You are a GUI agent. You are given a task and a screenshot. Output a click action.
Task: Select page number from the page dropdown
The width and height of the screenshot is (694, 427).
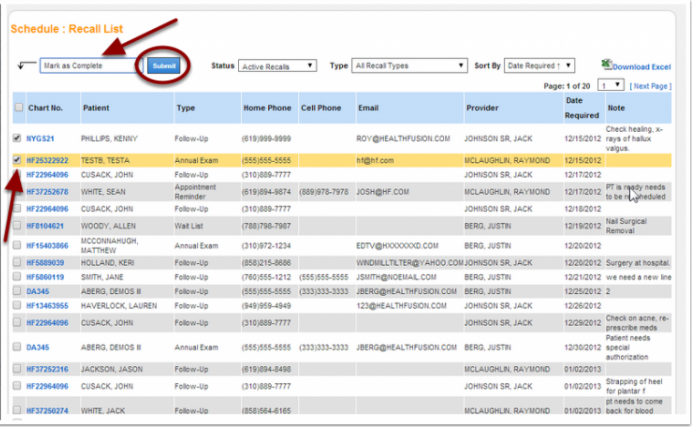coord(610,86)
